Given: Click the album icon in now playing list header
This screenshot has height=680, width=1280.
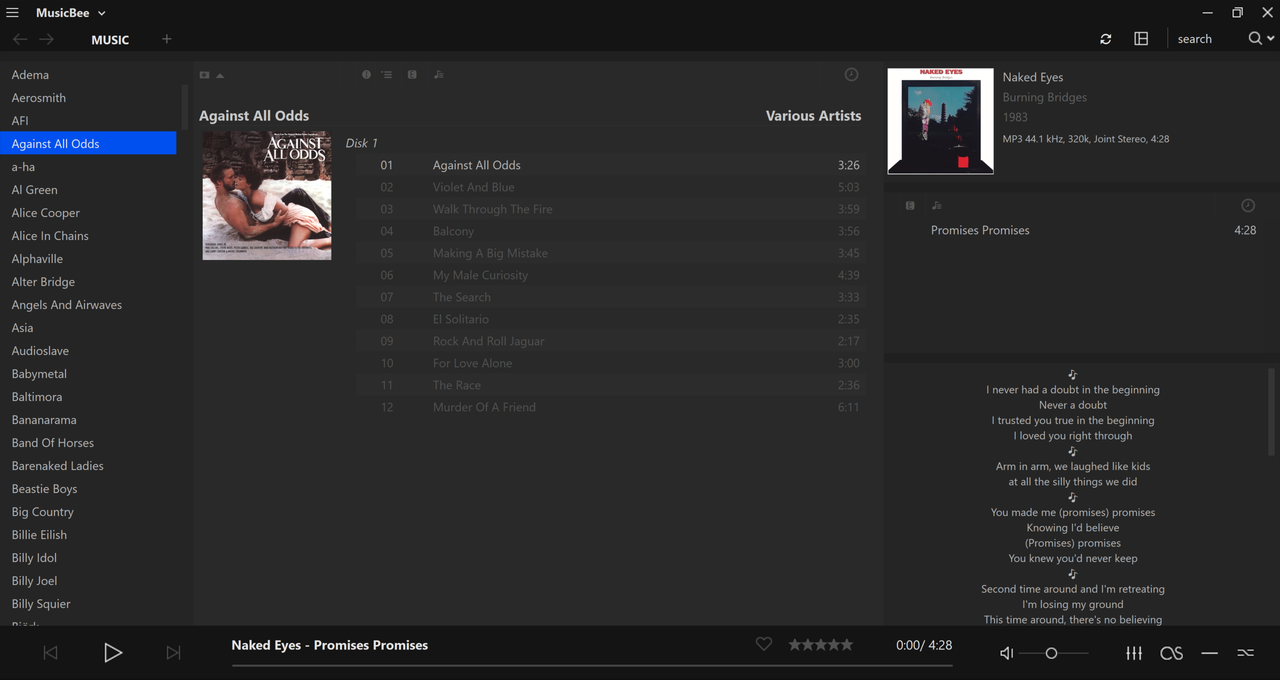Looking at the screenshot, I should pos(910,205).
